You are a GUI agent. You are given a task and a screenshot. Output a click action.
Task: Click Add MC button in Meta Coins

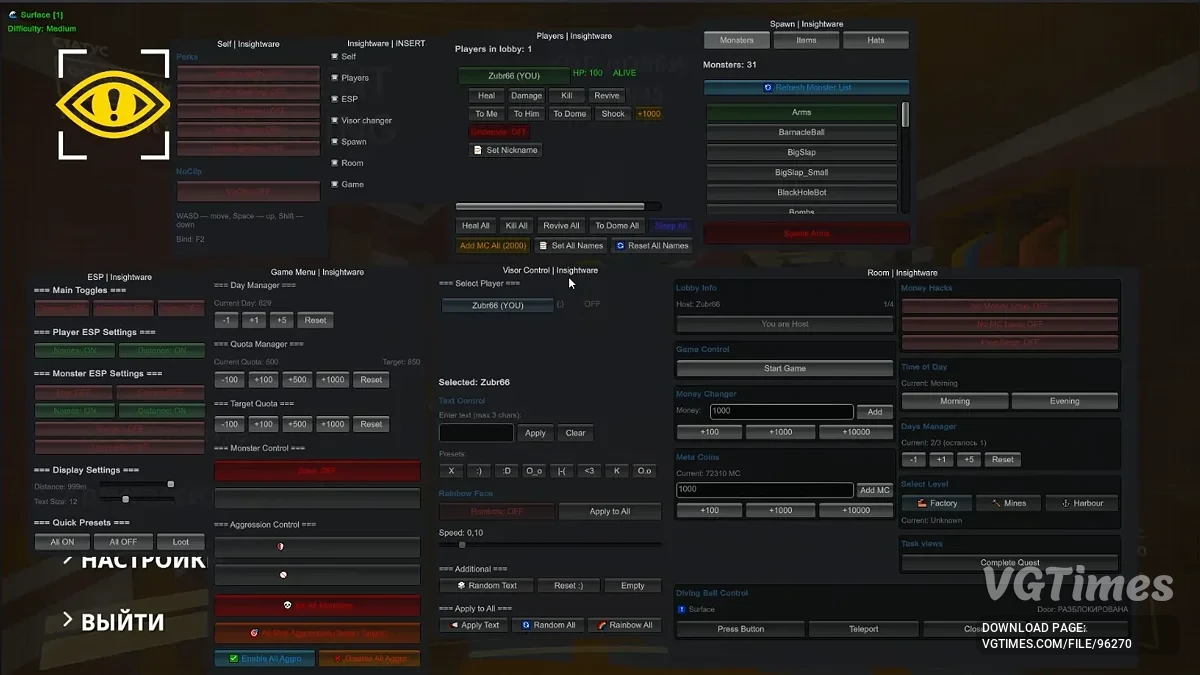[x=875, y=490]
